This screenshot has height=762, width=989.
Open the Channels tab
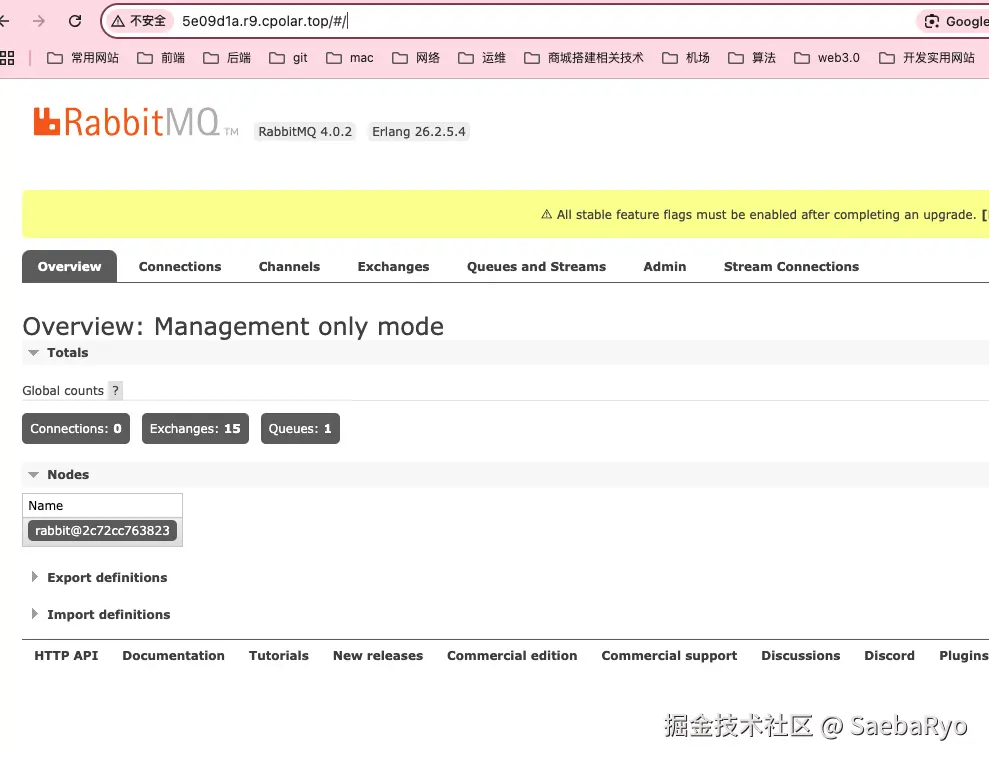coord(290,266)
